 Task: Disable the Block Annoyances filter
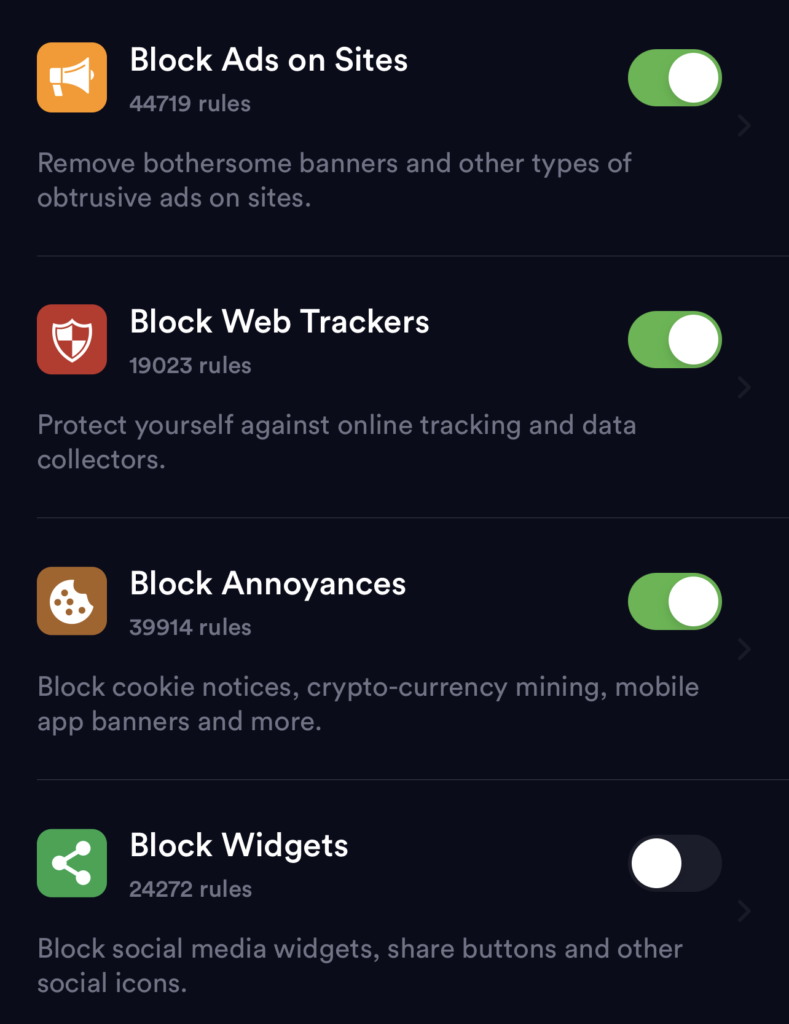pyautogui.click(x=674, y=601)
